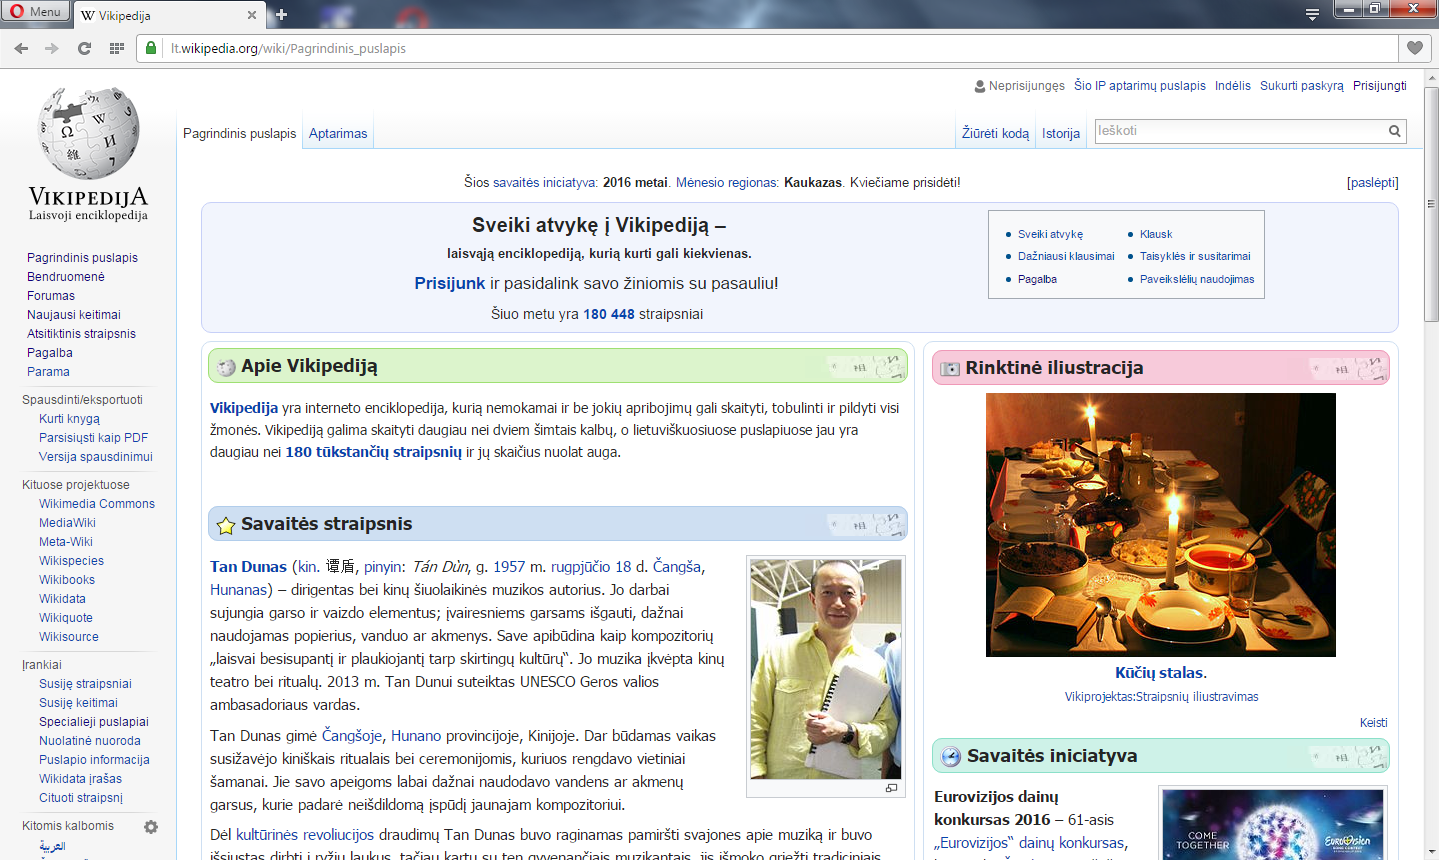Open the Aptarimas tab

pos(338,133)
